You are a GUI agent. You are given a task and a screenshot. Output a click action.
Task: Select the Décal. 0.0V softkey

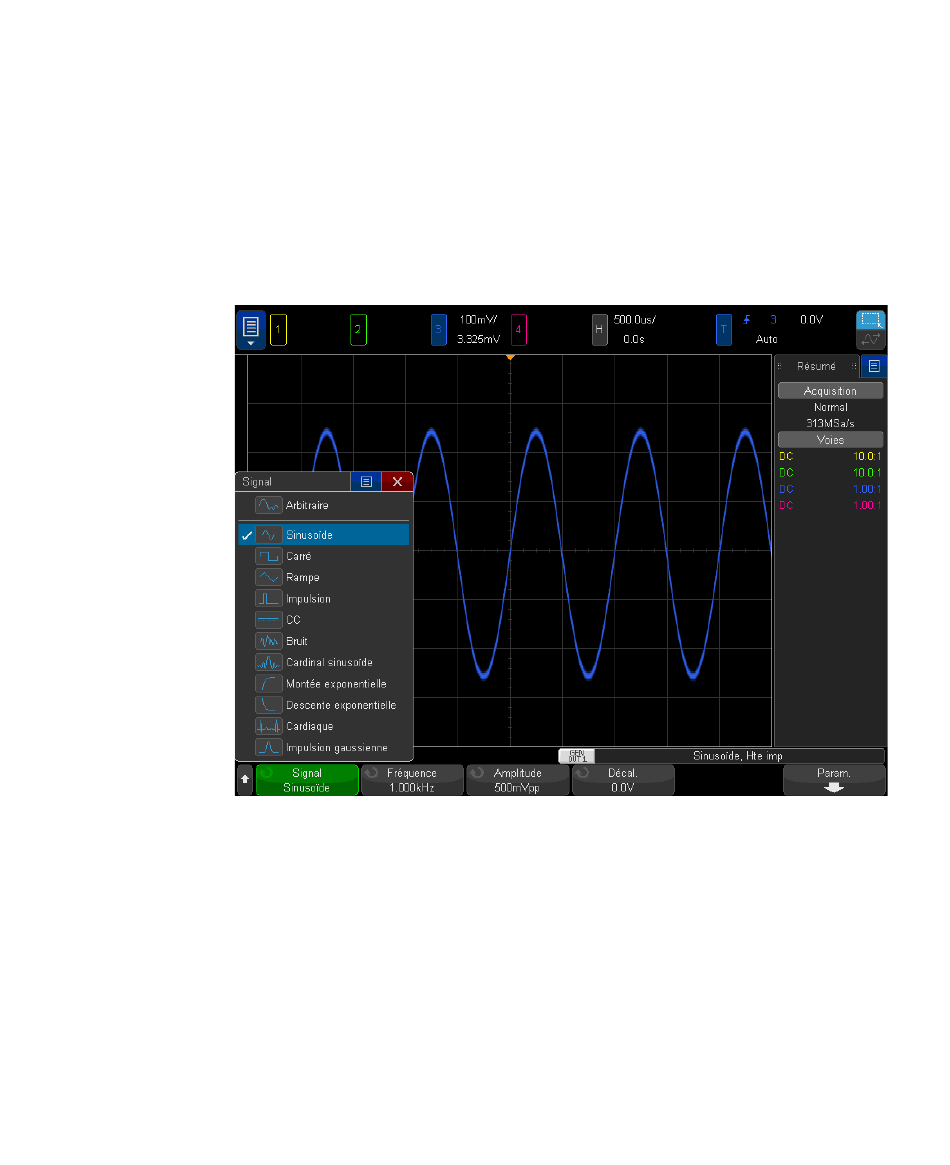tap(623, 780)
